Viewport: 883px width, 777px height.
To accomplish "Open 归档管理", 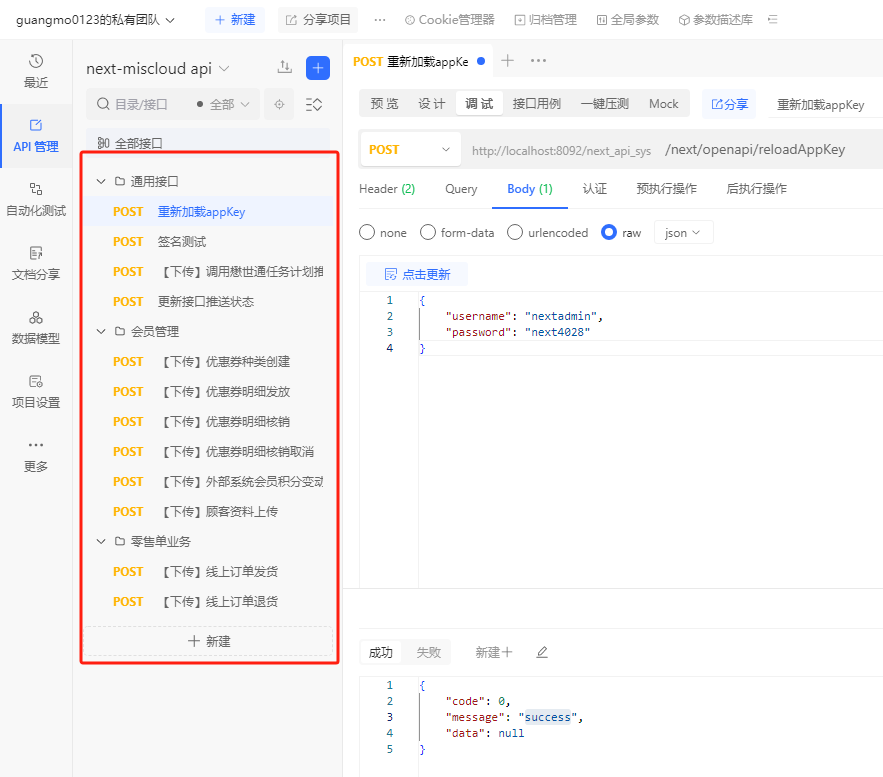I will click(x=545, y=20).
